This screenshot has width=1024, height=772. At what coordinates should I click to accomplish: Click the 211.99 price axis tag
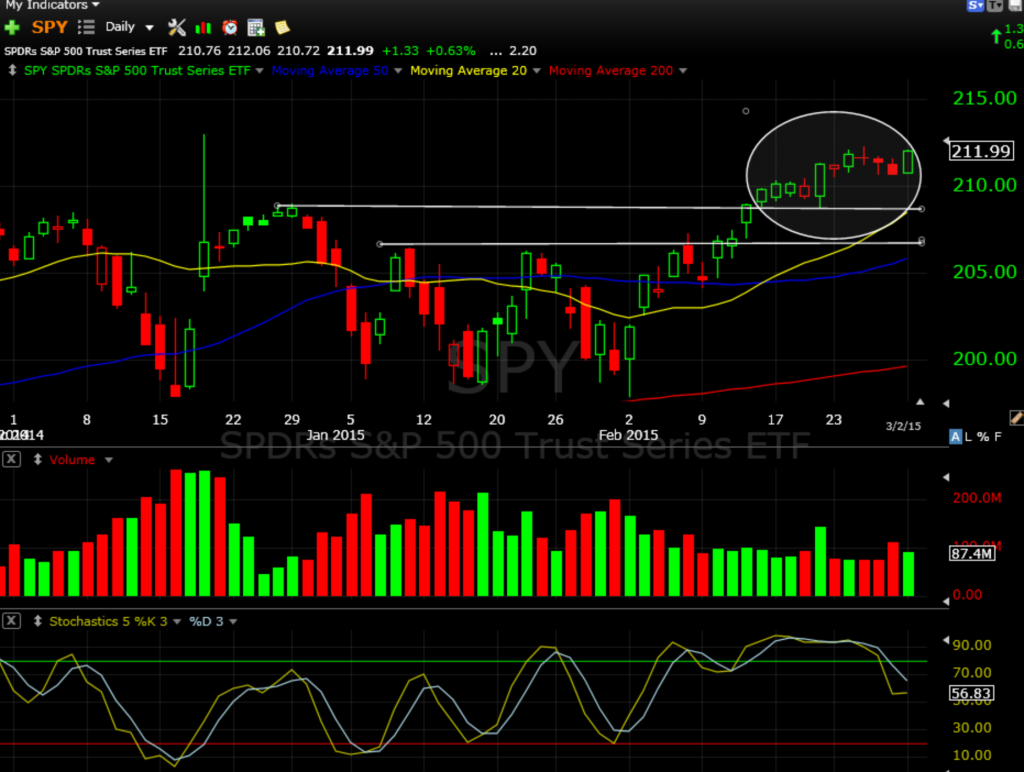tap(981, 151)
